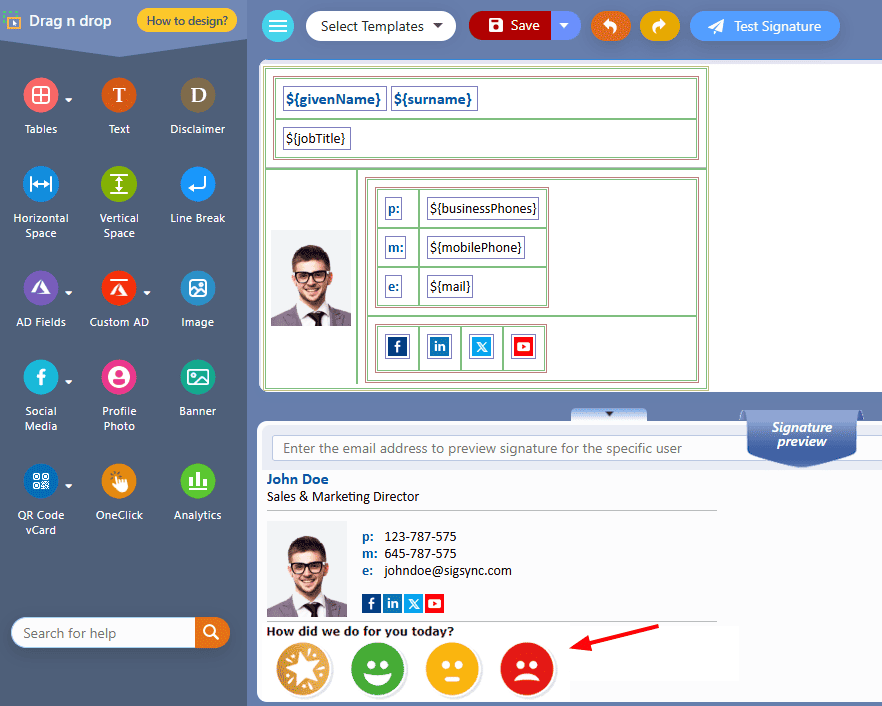This screenshot has height=706, width=882.
Task: Focus the preview email address field
Action: (x=512, y=448)
